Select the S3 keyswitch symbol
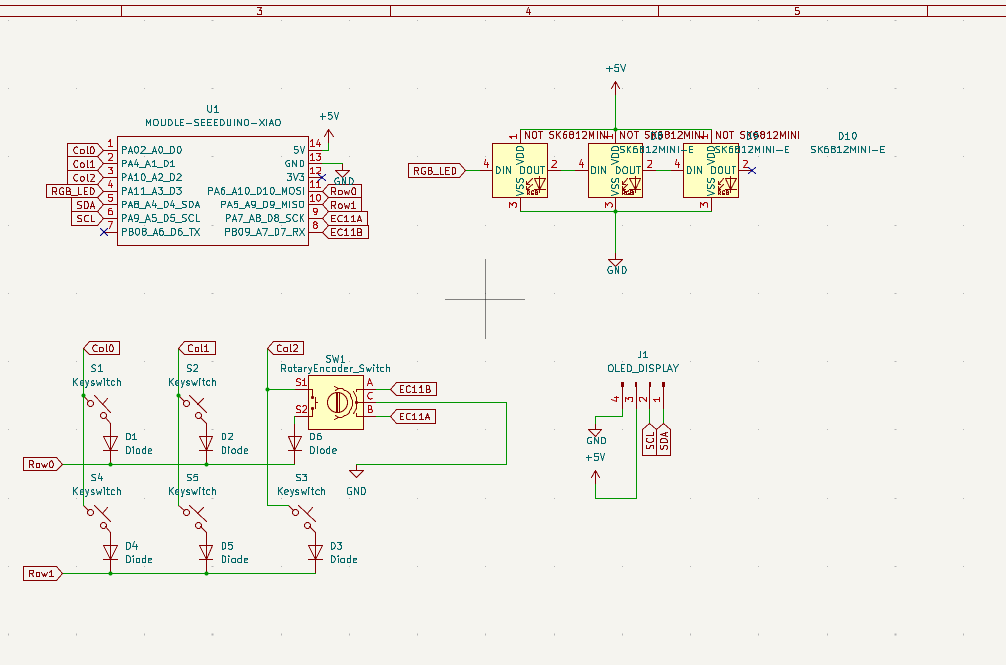This screenshot has width=1006, height=665. click(x=303, y=519)
